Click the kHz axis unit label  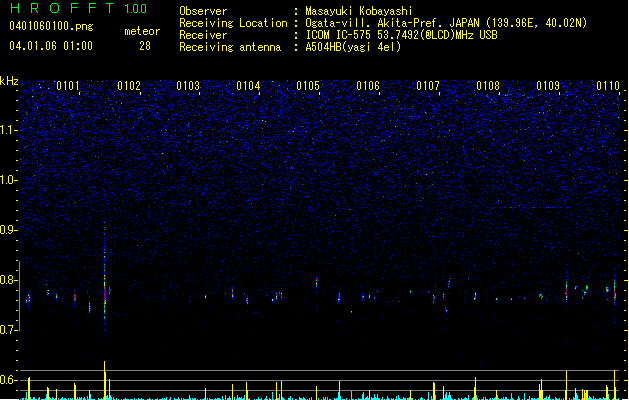(9, 81)
